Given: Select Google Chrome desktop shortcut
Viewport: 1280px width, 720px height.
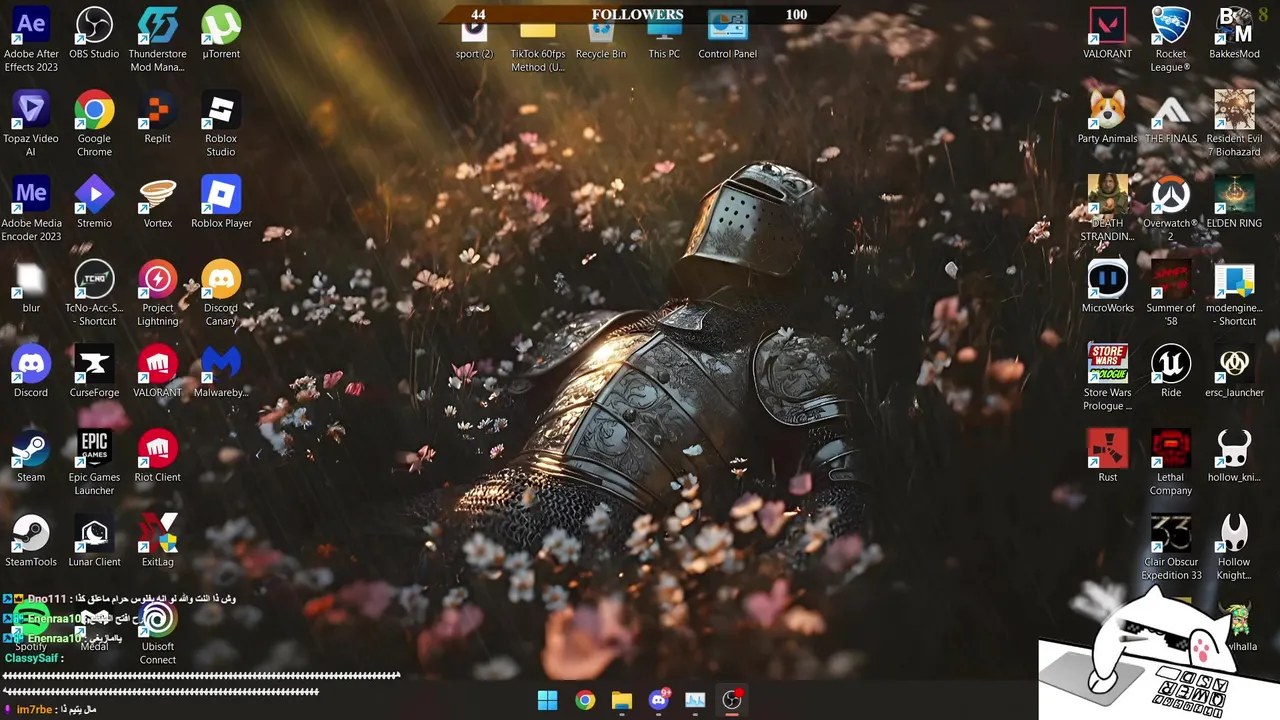Looking at the screenshot, I should [94, 125].
